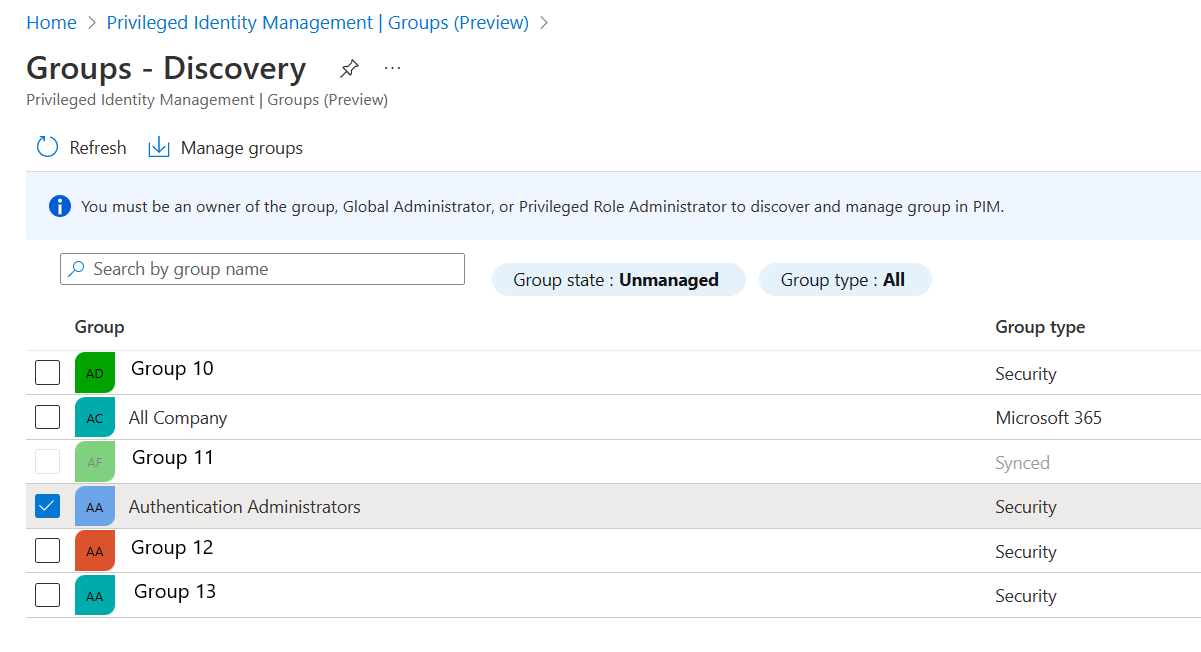The height and width of the screenshot is (652, 1201).
Task: Open the Group type All filter
Action: click(844, 280)
